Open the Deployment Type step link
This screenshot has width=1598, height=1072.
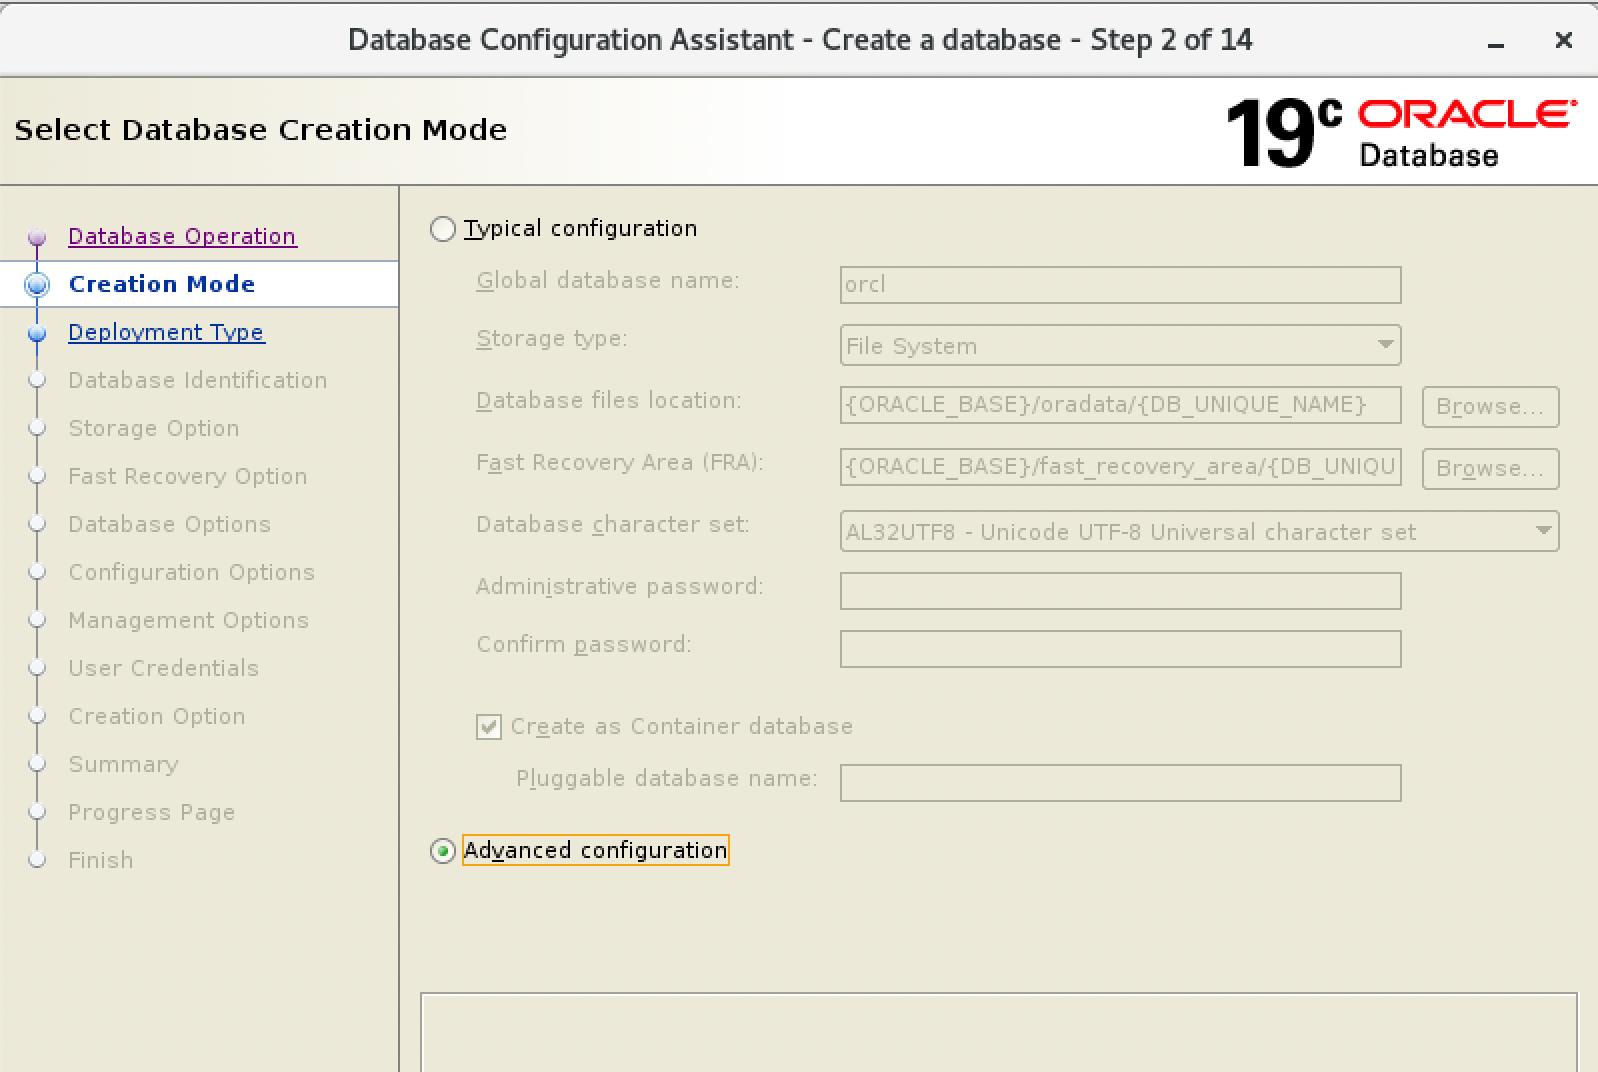(166, 332)
